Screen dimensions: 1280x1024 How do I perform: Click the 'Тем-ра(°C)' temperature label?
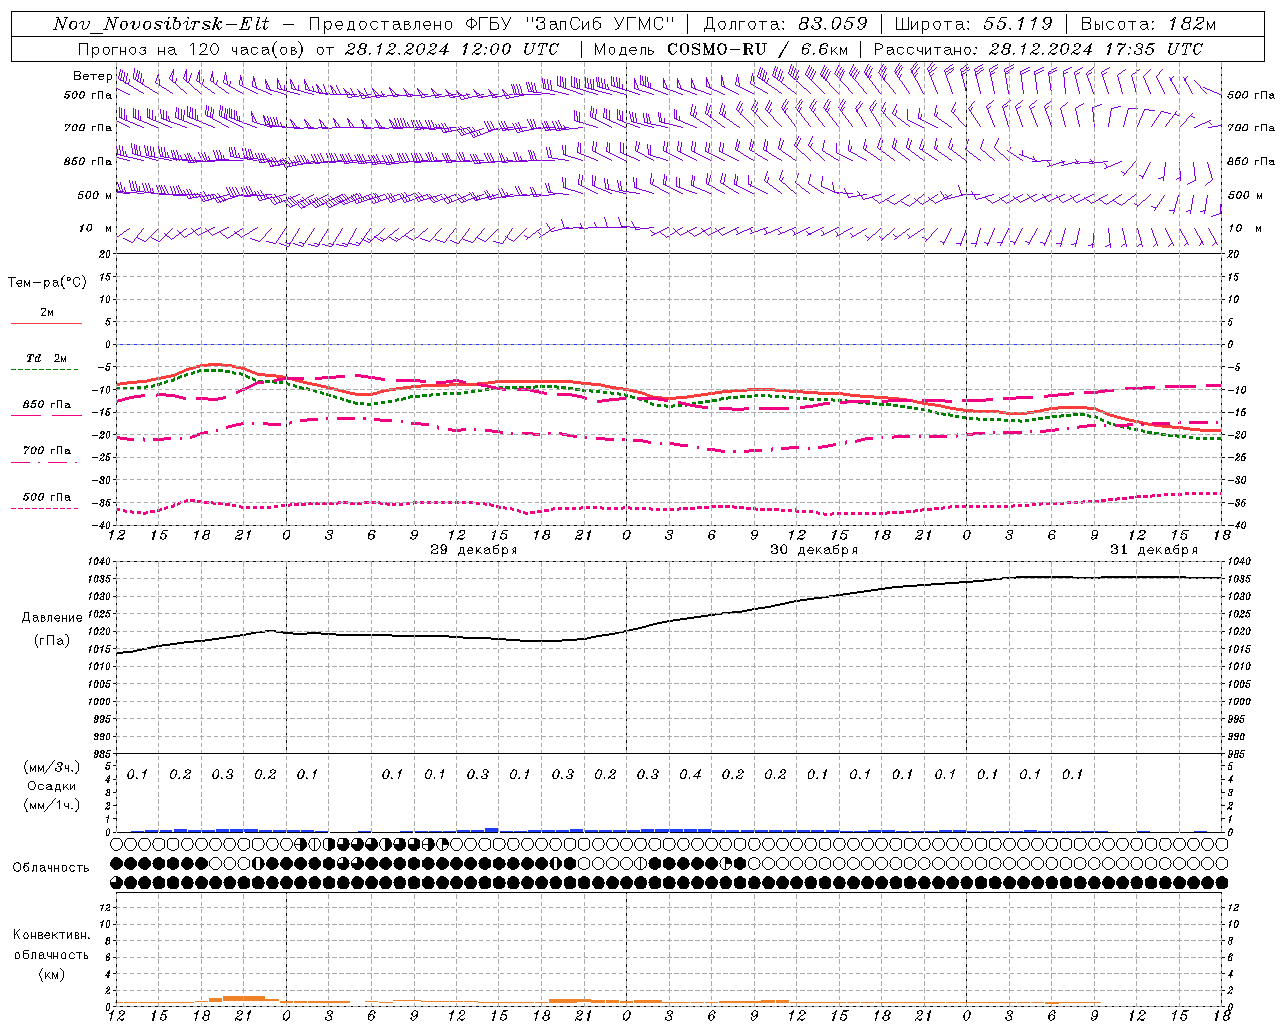click(47, 283)
